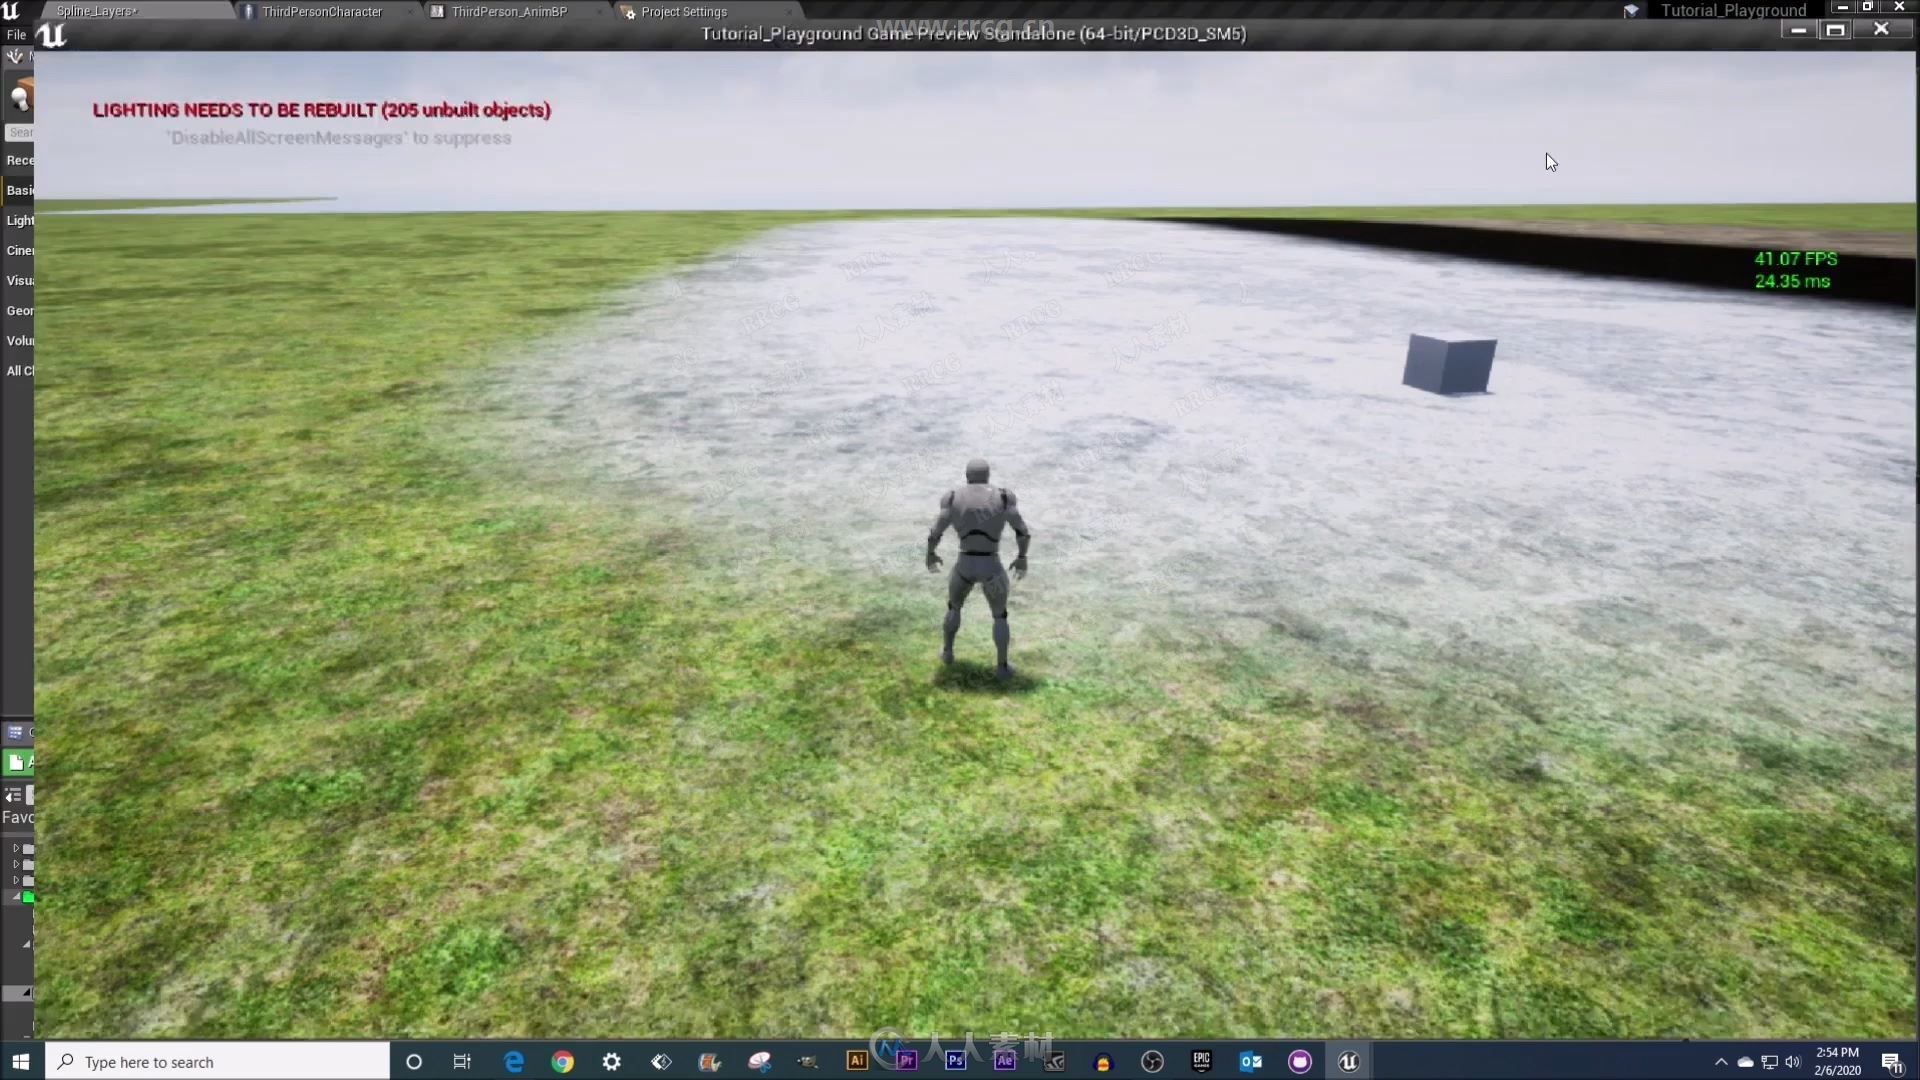
Task: Expand the All Classes filter category
Action: pos(20,371)
